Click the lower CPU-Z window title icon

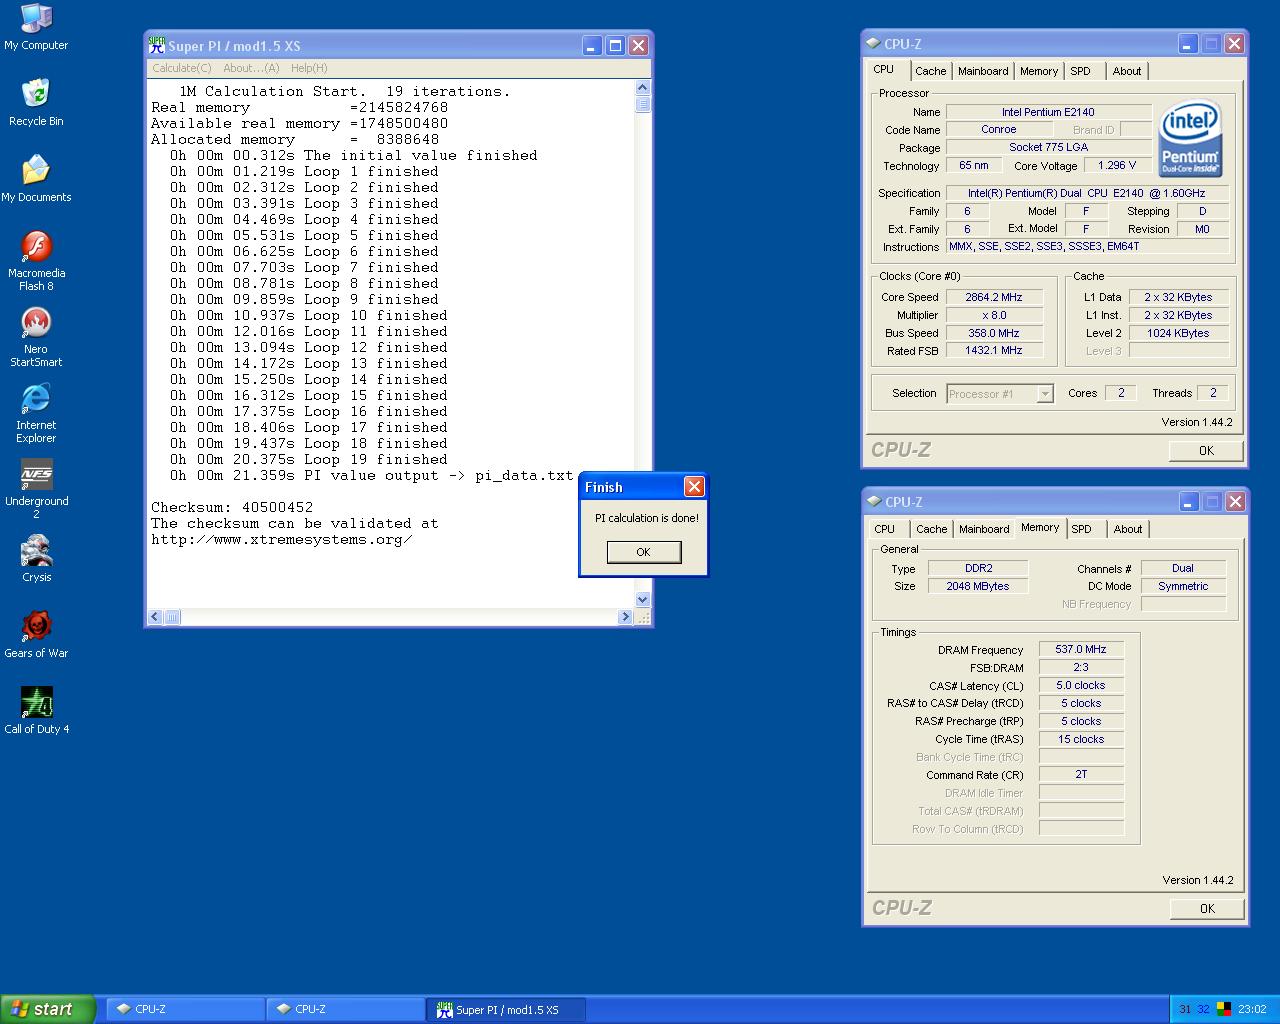(873, 502)
